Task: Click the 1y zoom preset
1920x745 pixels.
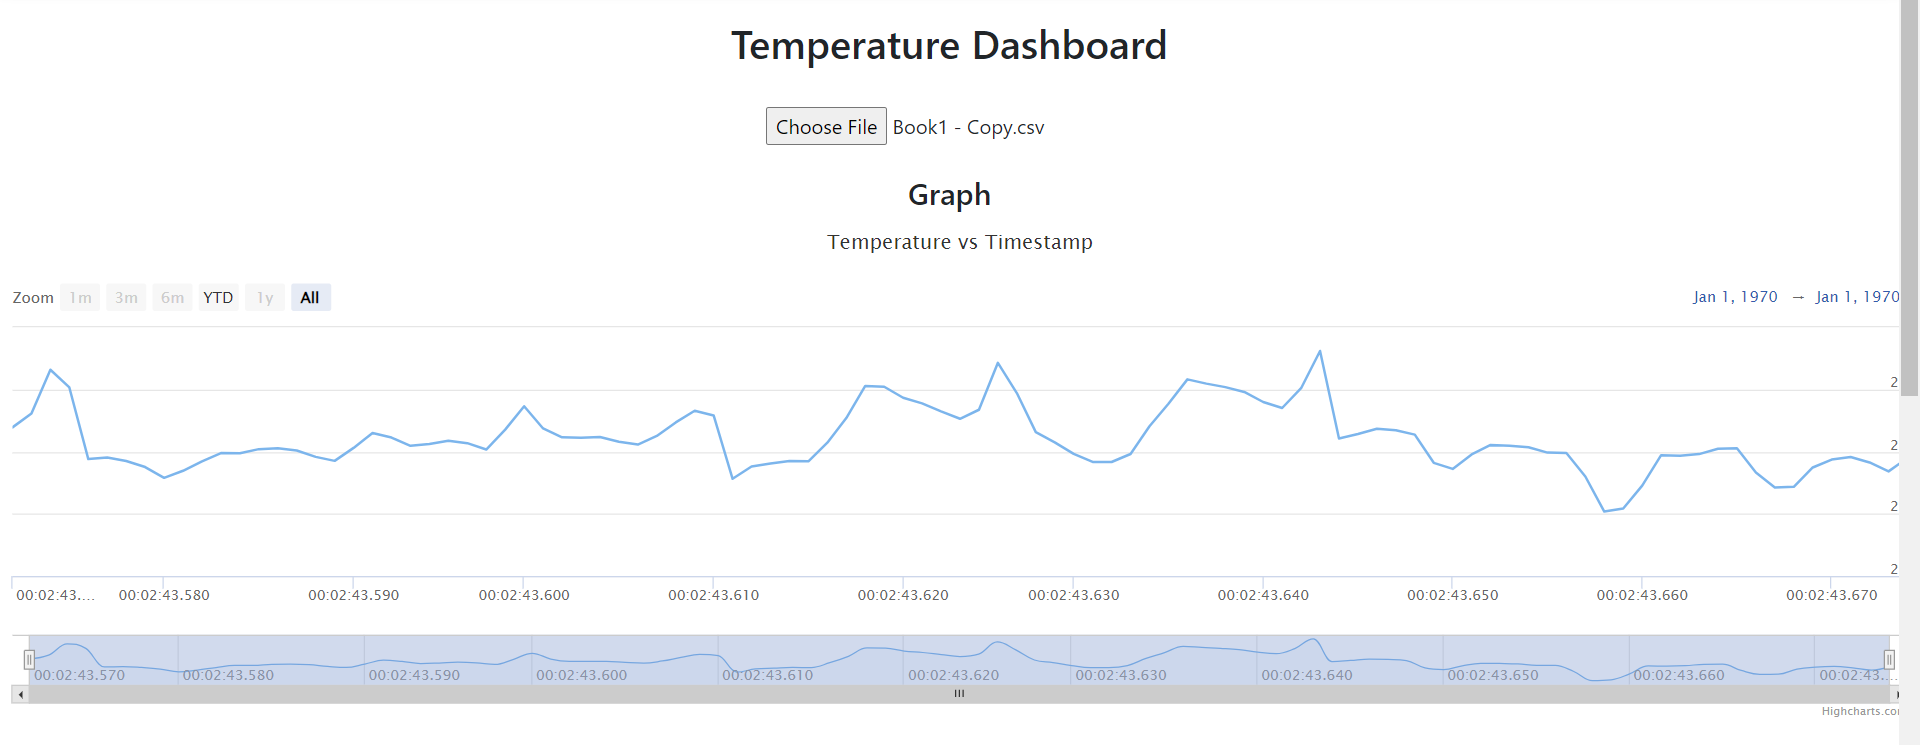Action: [264, 297]
